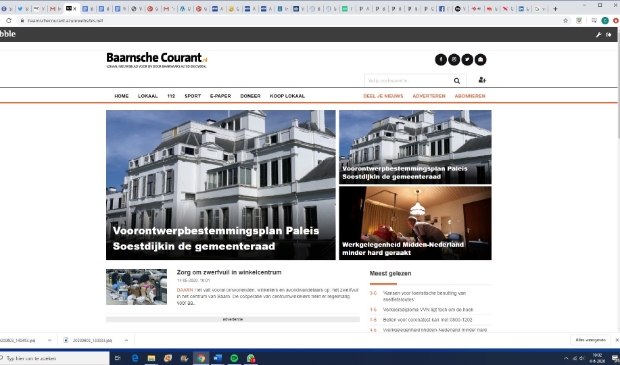Click the taskbar clock and date
This screenshot has width=620, height=365.
click(x=598, y=358)
